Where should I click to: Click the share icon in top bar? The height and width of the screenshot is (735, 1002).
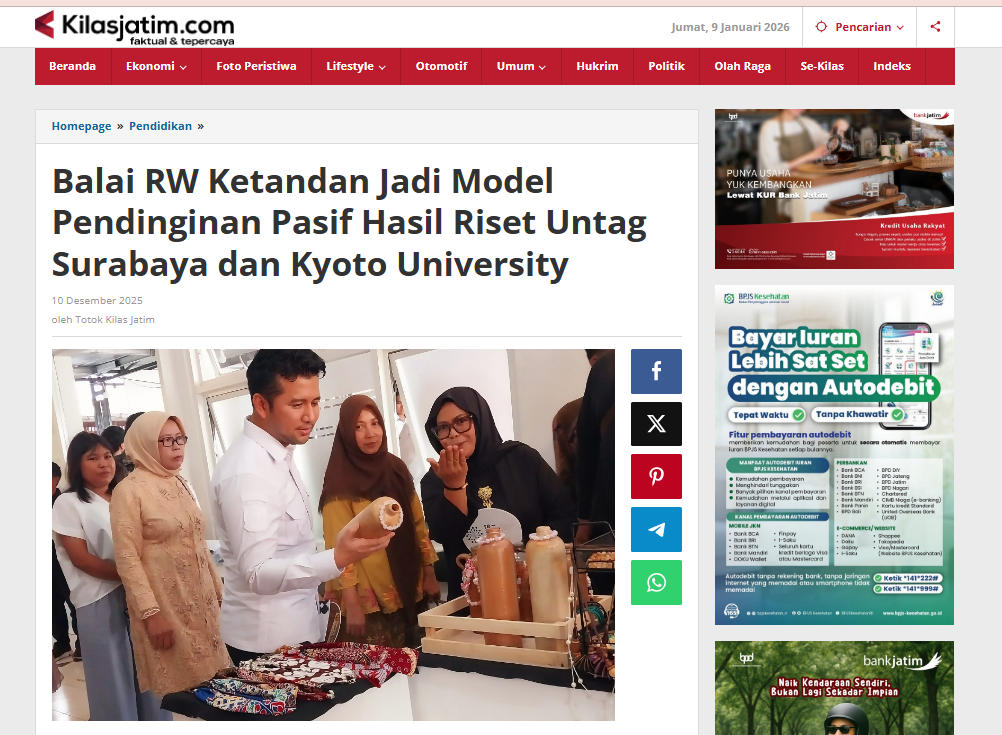[x=935, y=27]
